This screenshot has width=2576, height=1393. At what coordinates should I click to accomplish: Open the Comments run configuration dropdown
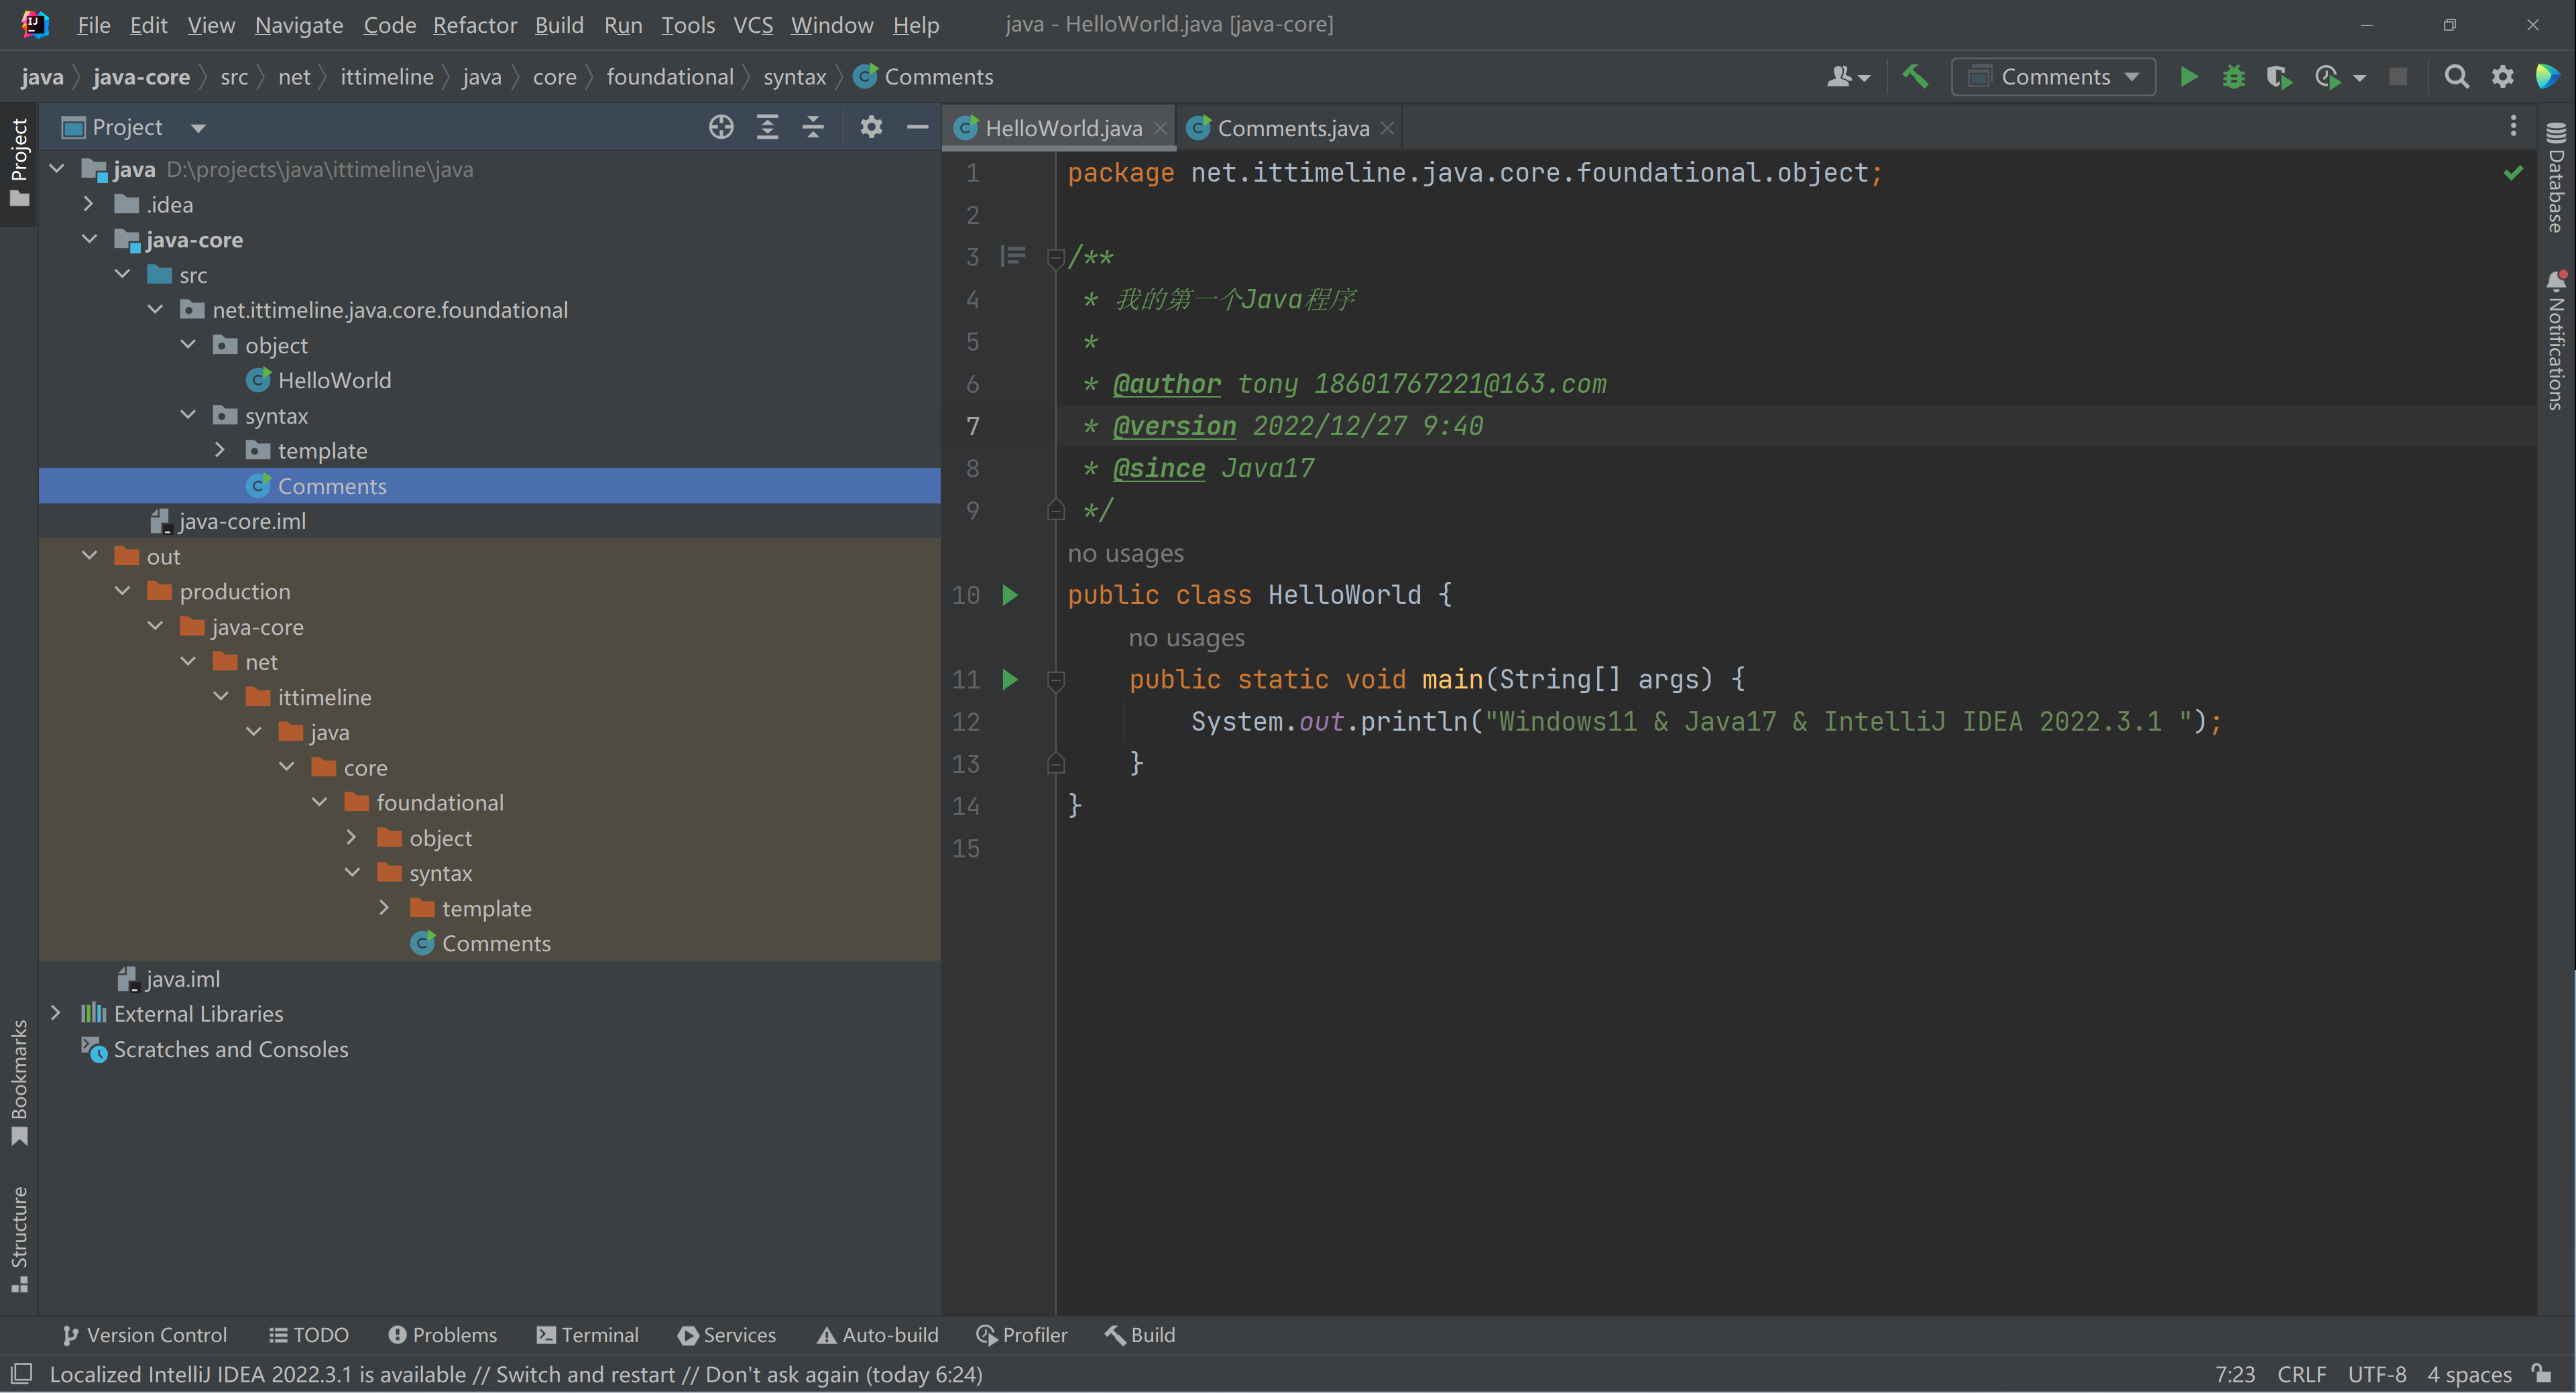2053,76
